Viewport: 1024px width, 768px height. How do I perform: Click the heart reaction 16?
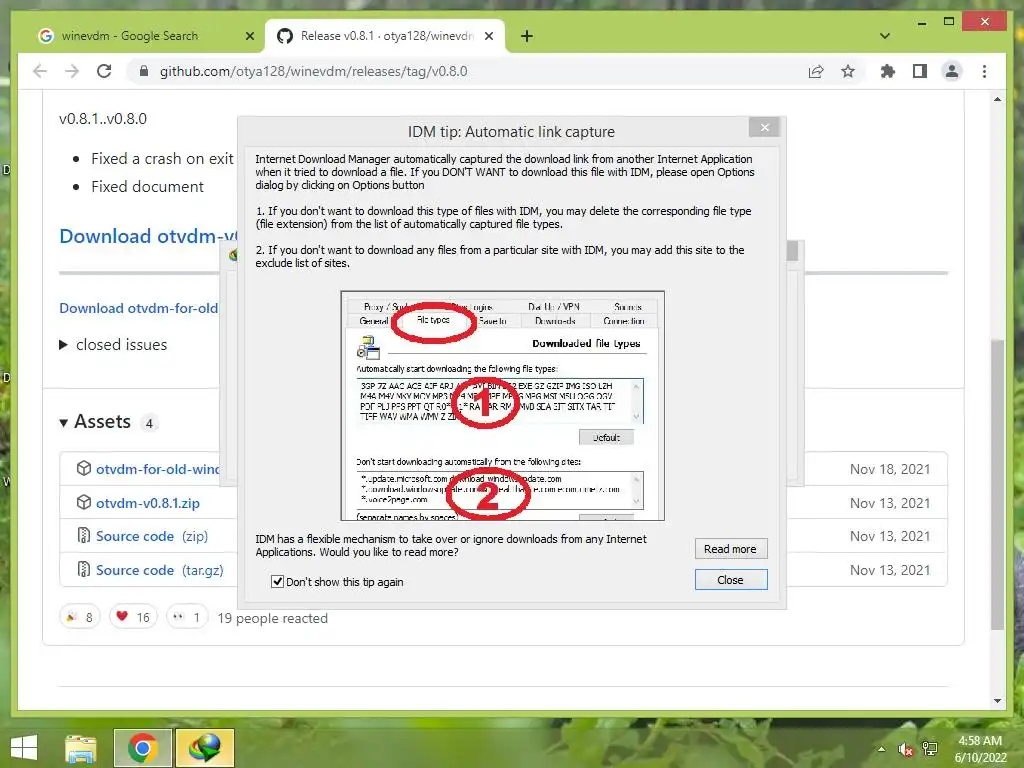pos(133,617)
